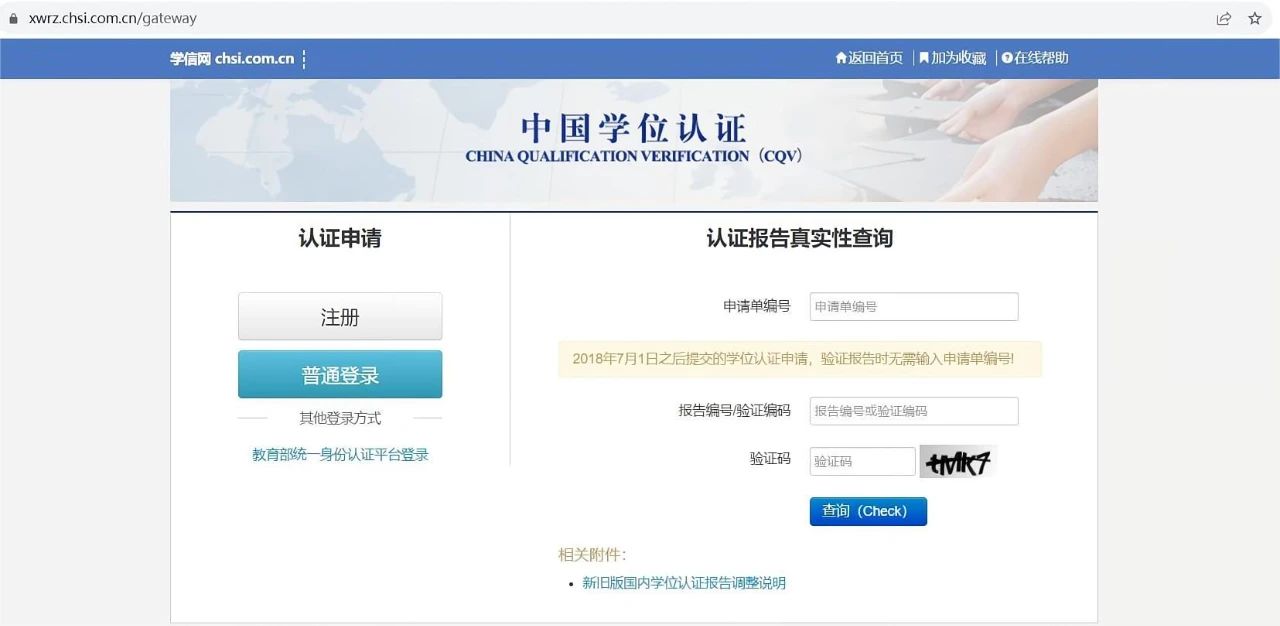This screenshot has width=1280, height=626.
Task: Focus the 申请单编号 input field
Action: point(914,306)
